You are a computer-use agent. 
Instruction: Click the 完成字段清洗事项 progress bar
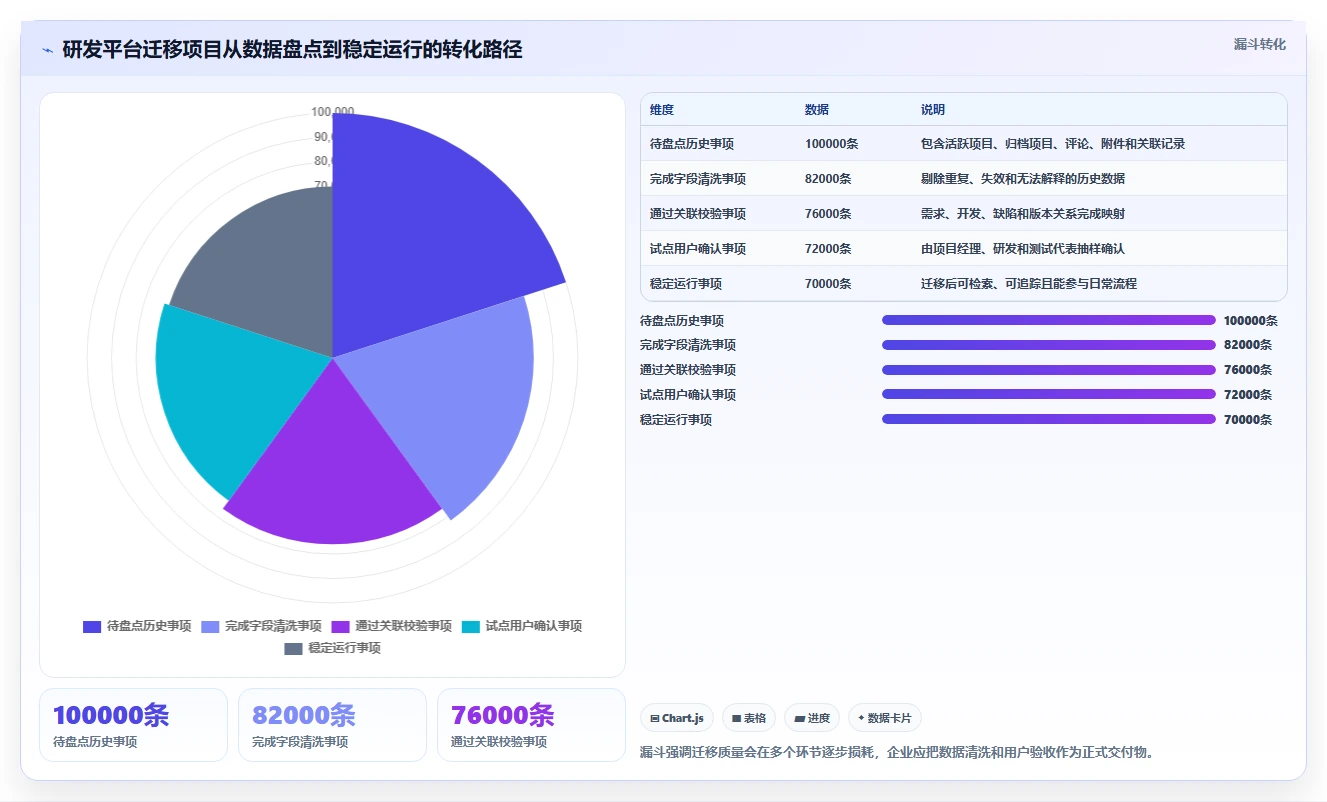coord(1049,345)
